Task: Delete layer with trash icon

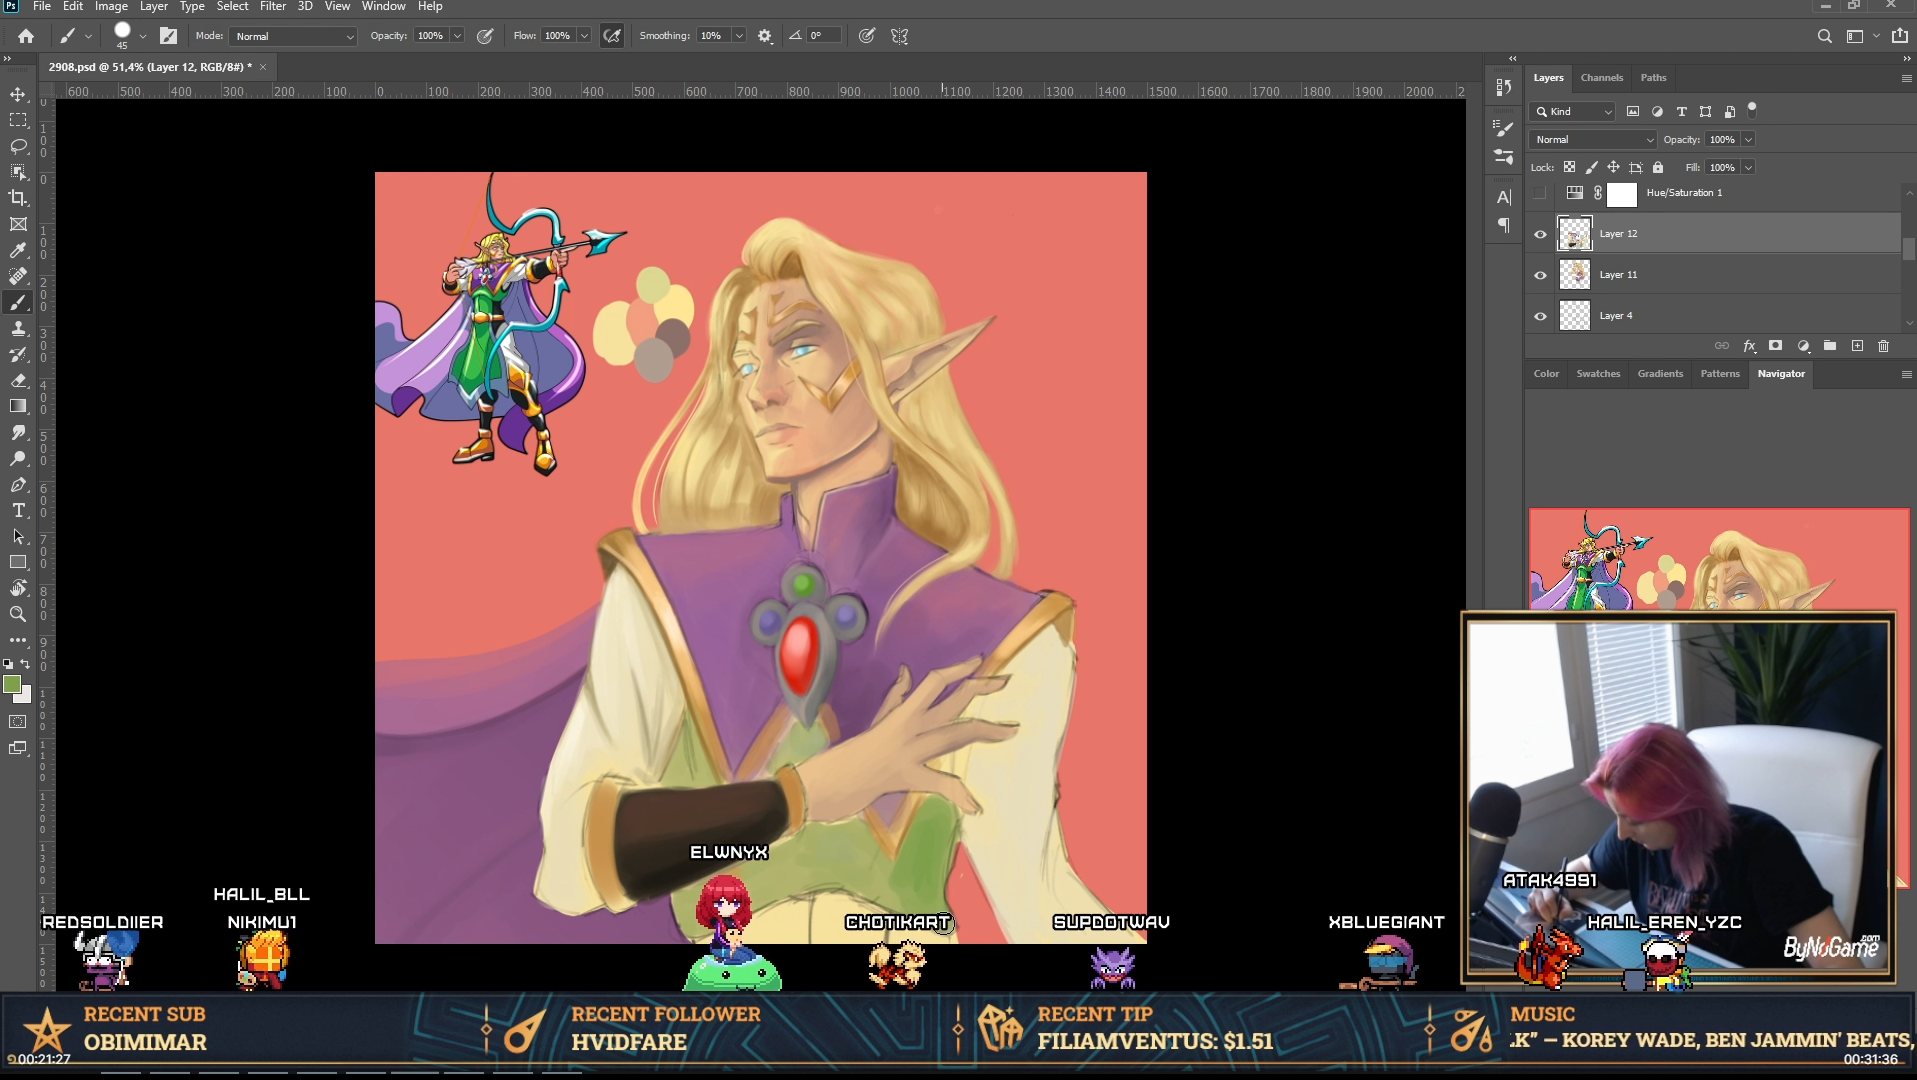Action: click(1884, 346)
